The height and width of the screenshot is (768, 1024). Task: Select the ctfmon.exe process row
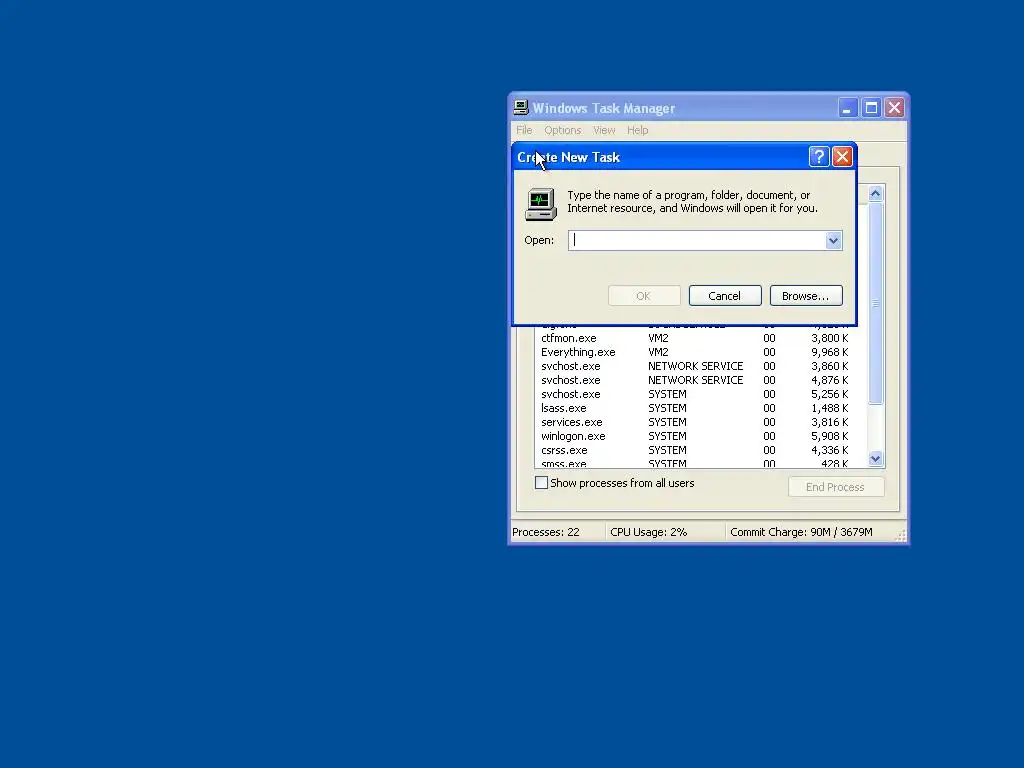point(700,338)
